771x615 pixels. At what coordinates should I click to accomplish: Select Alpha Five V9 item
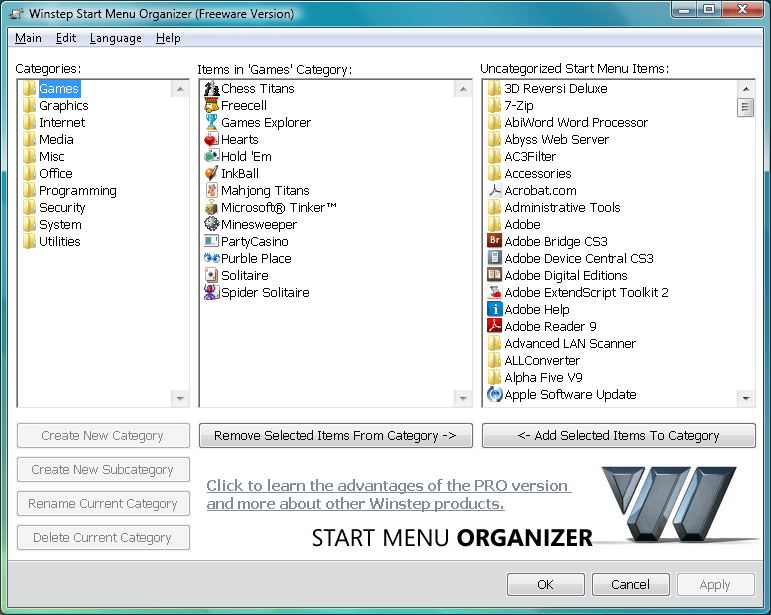[x=543, y=378]
